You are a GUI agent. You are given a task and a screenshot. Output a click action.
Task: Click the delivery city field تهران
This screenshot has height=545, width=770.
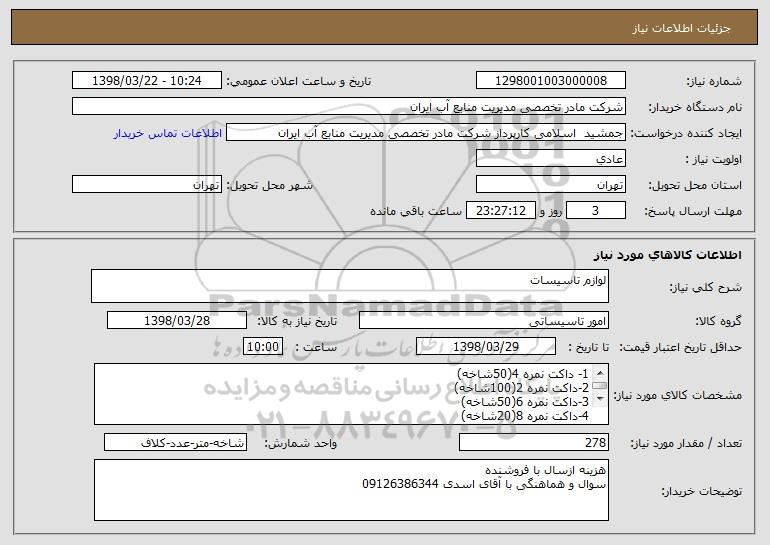[146, 185]
